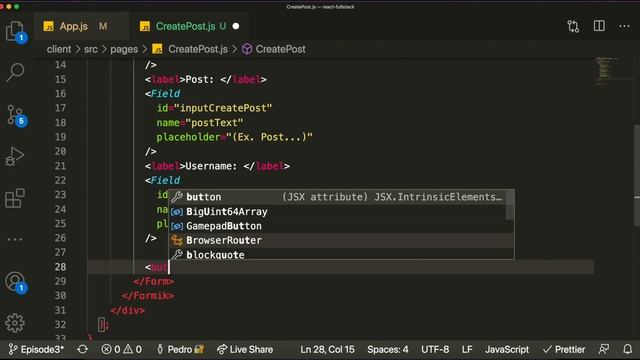640x360 pixels.
Task: Click the Open Changes compare icon
Action: (573, 27)
